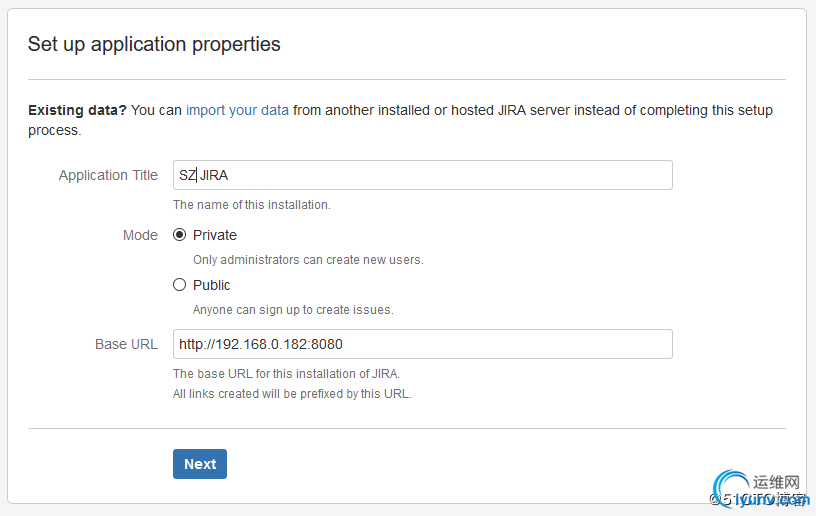Click the 'Application Title' label

tap(108, 175)
